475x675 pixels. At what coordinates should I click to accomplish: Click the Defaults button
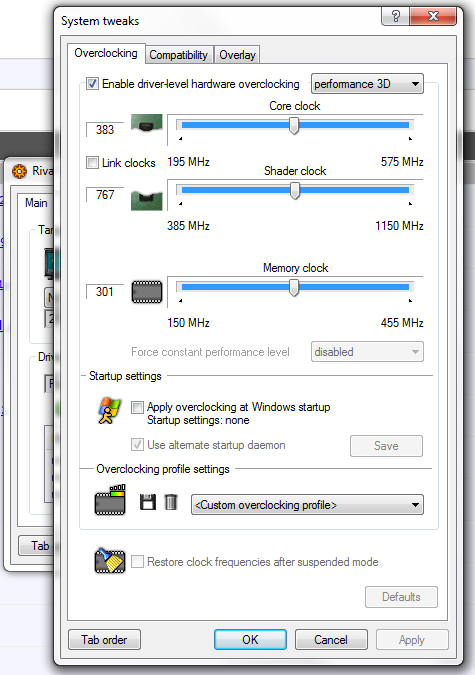[x=401, y=597]
